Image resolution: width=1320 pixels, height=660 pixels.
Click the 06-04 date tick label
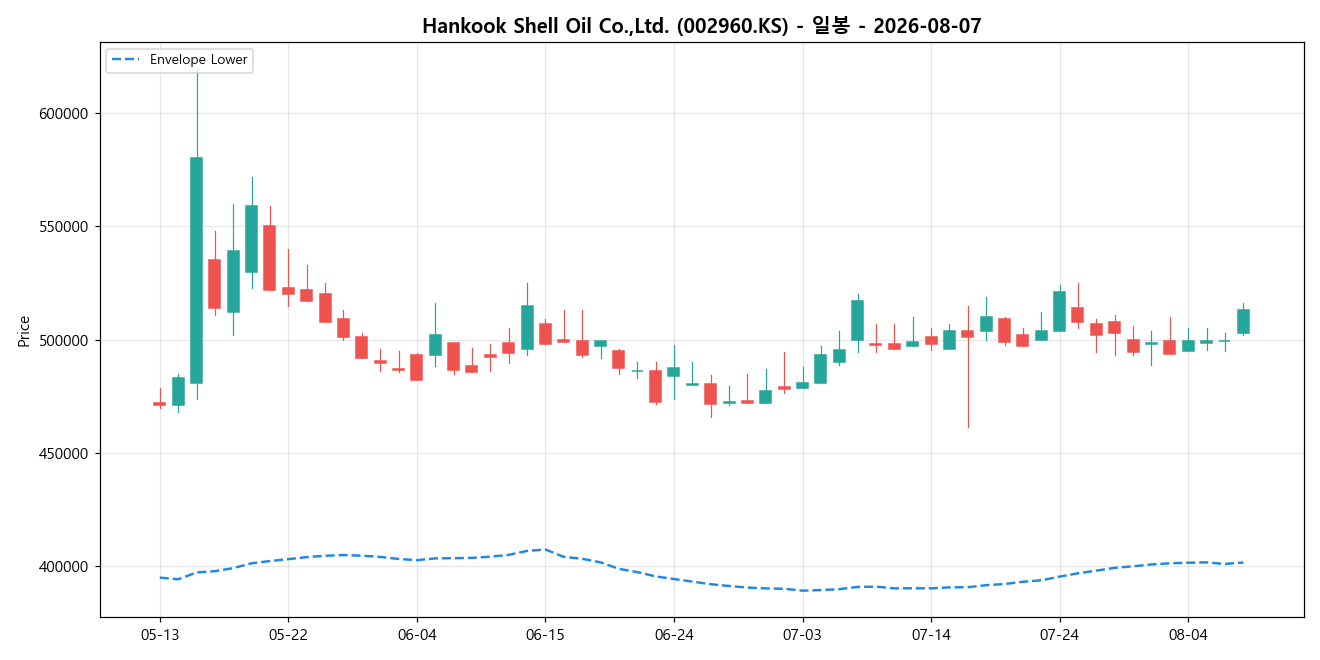click(x=416, y=635)
